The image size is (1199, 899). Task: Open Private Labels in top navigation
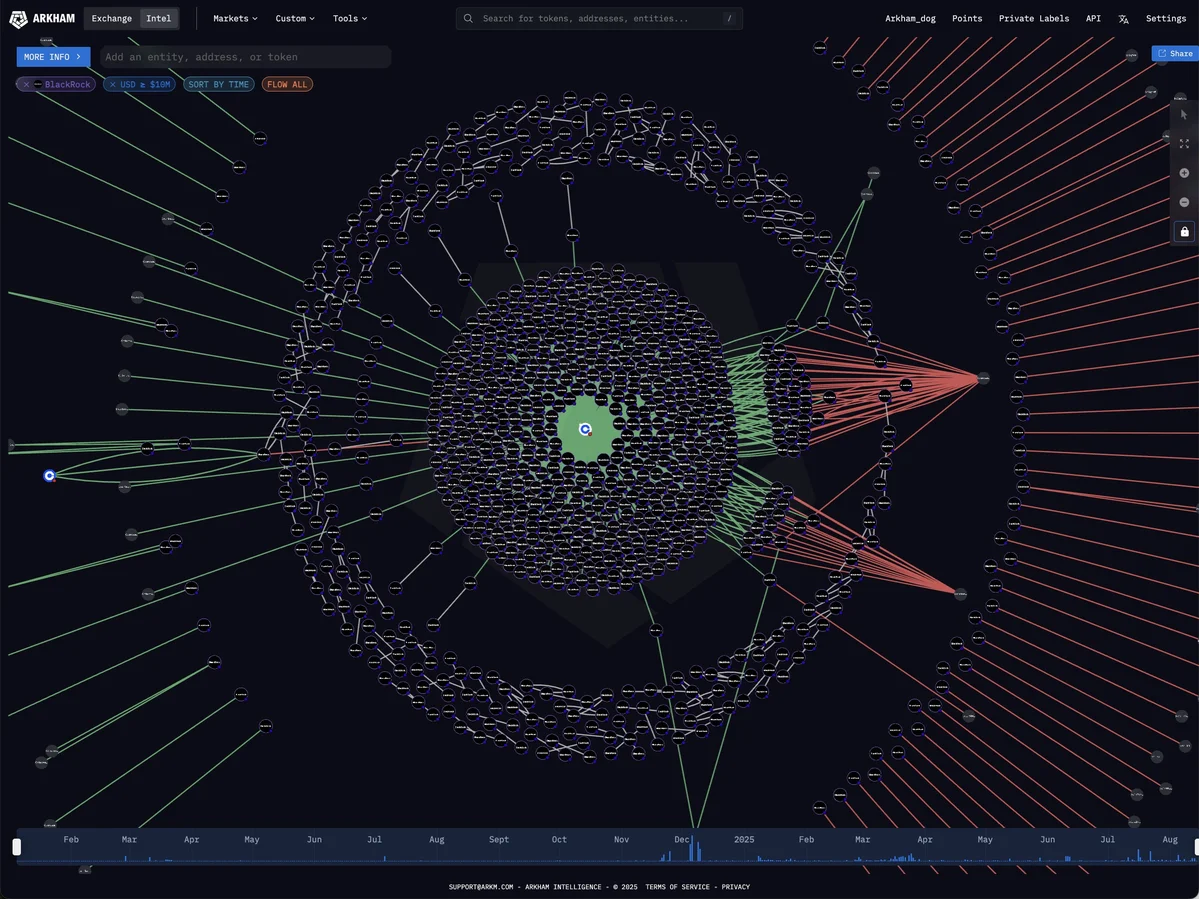(1033, 18)
